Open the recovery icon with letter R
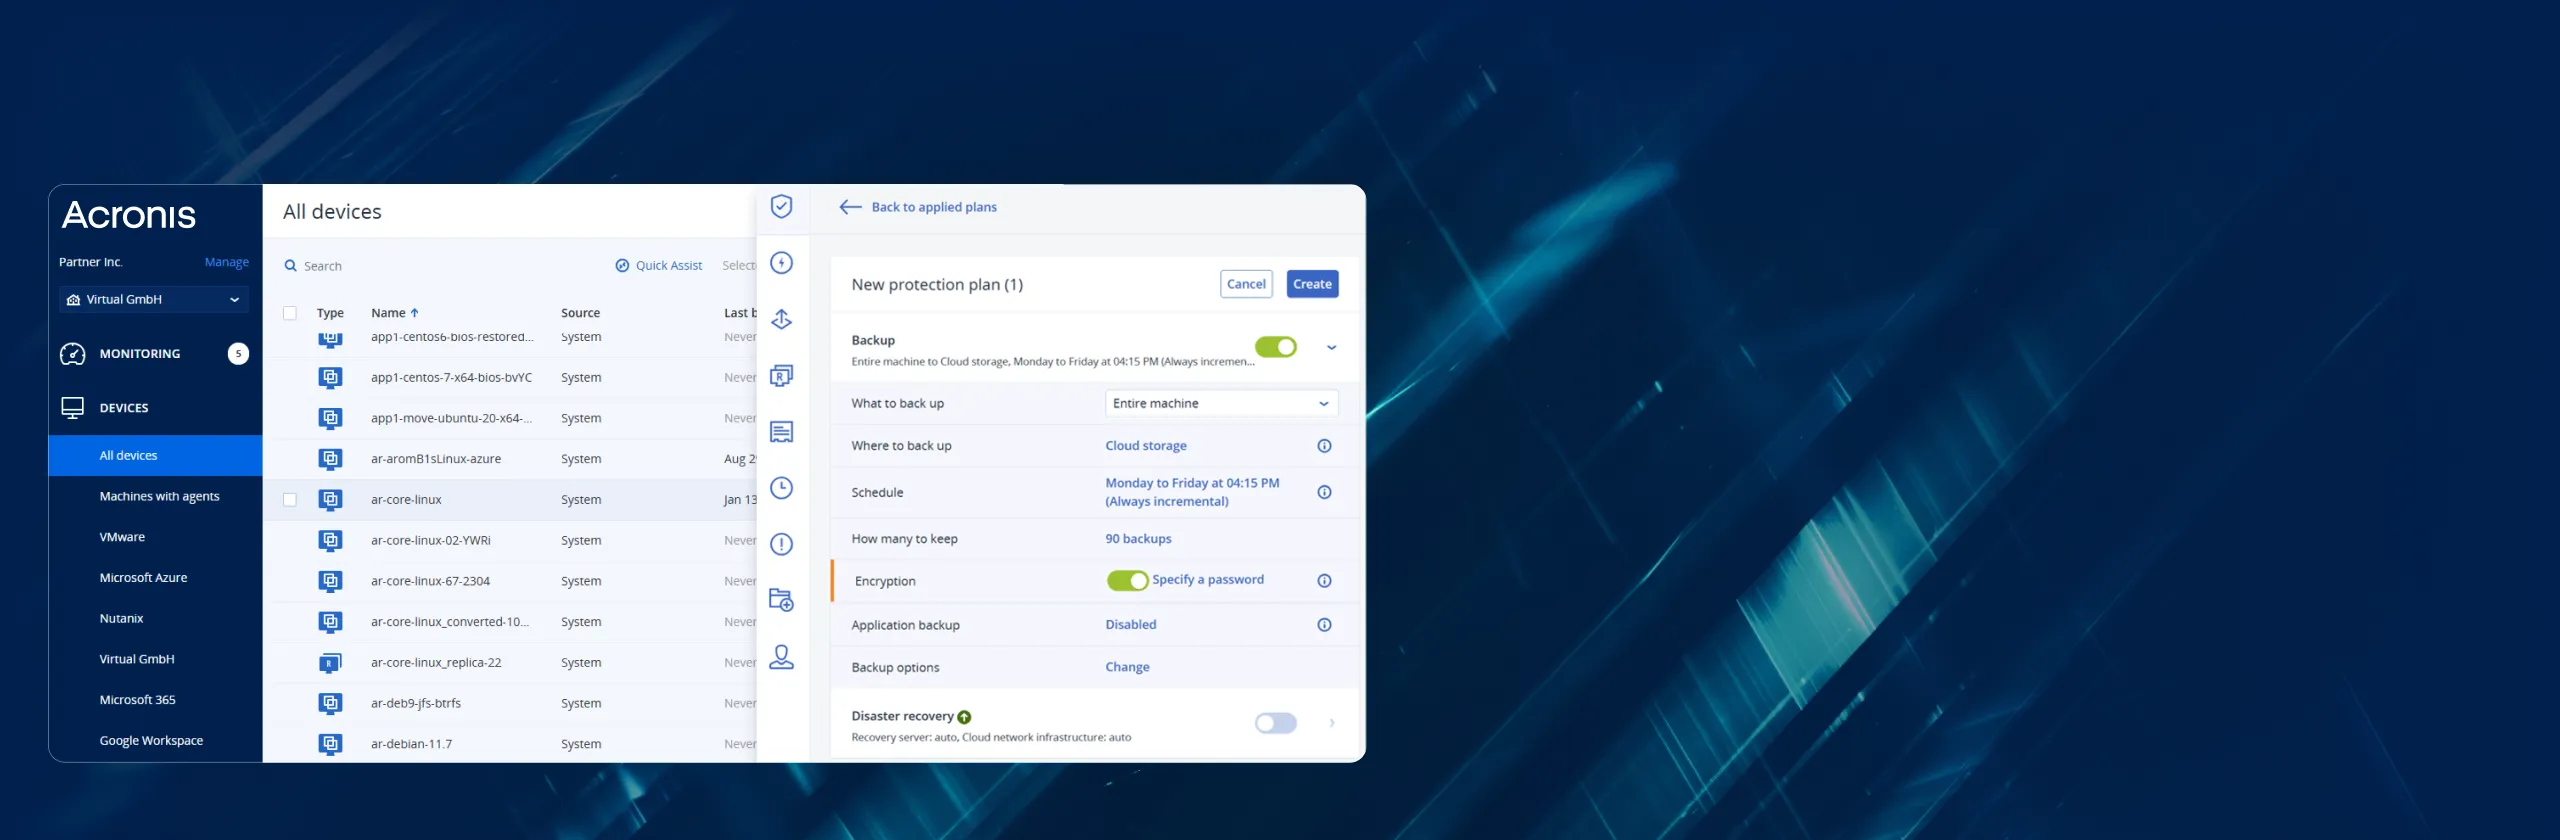 781,376
